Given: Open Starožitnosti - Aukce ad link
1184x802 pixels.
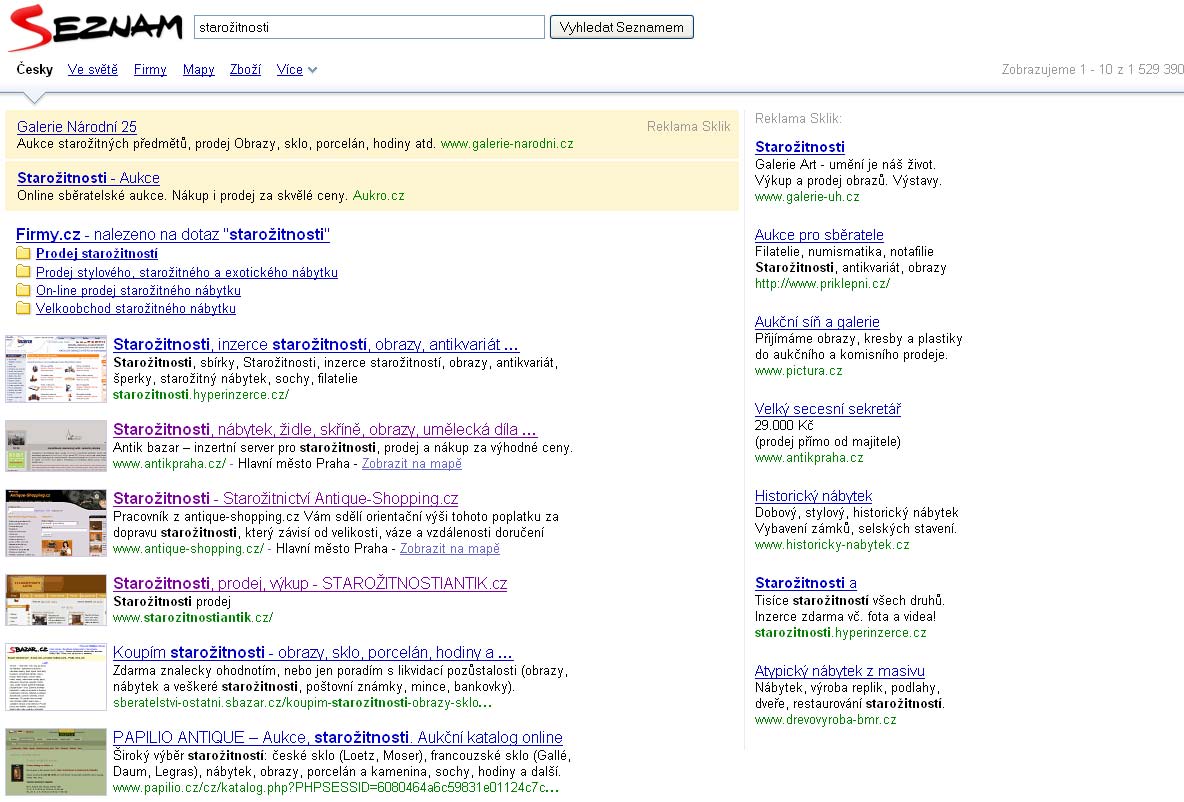Looking at the screenshot, I should point(88,178).
